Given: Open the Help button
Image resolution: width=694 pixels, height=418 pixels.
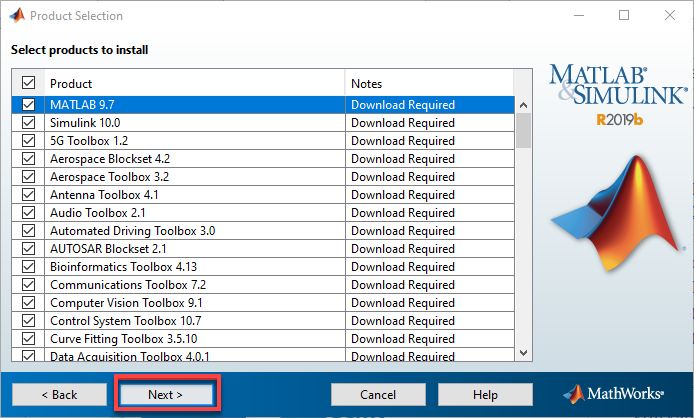Looking at the screenshot, I should pyautogui.click(x=485, y=395).
